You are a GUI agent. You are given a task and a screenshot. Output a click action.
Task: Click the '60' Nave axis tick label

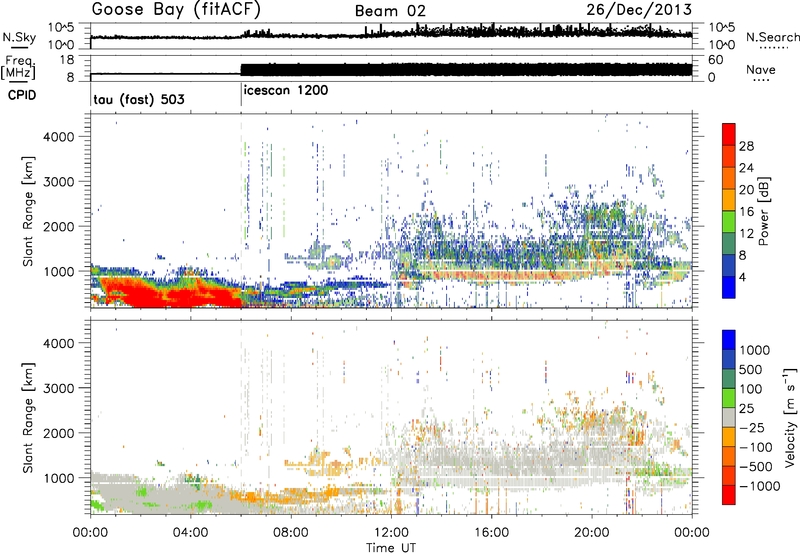click(x=715, y=60)
